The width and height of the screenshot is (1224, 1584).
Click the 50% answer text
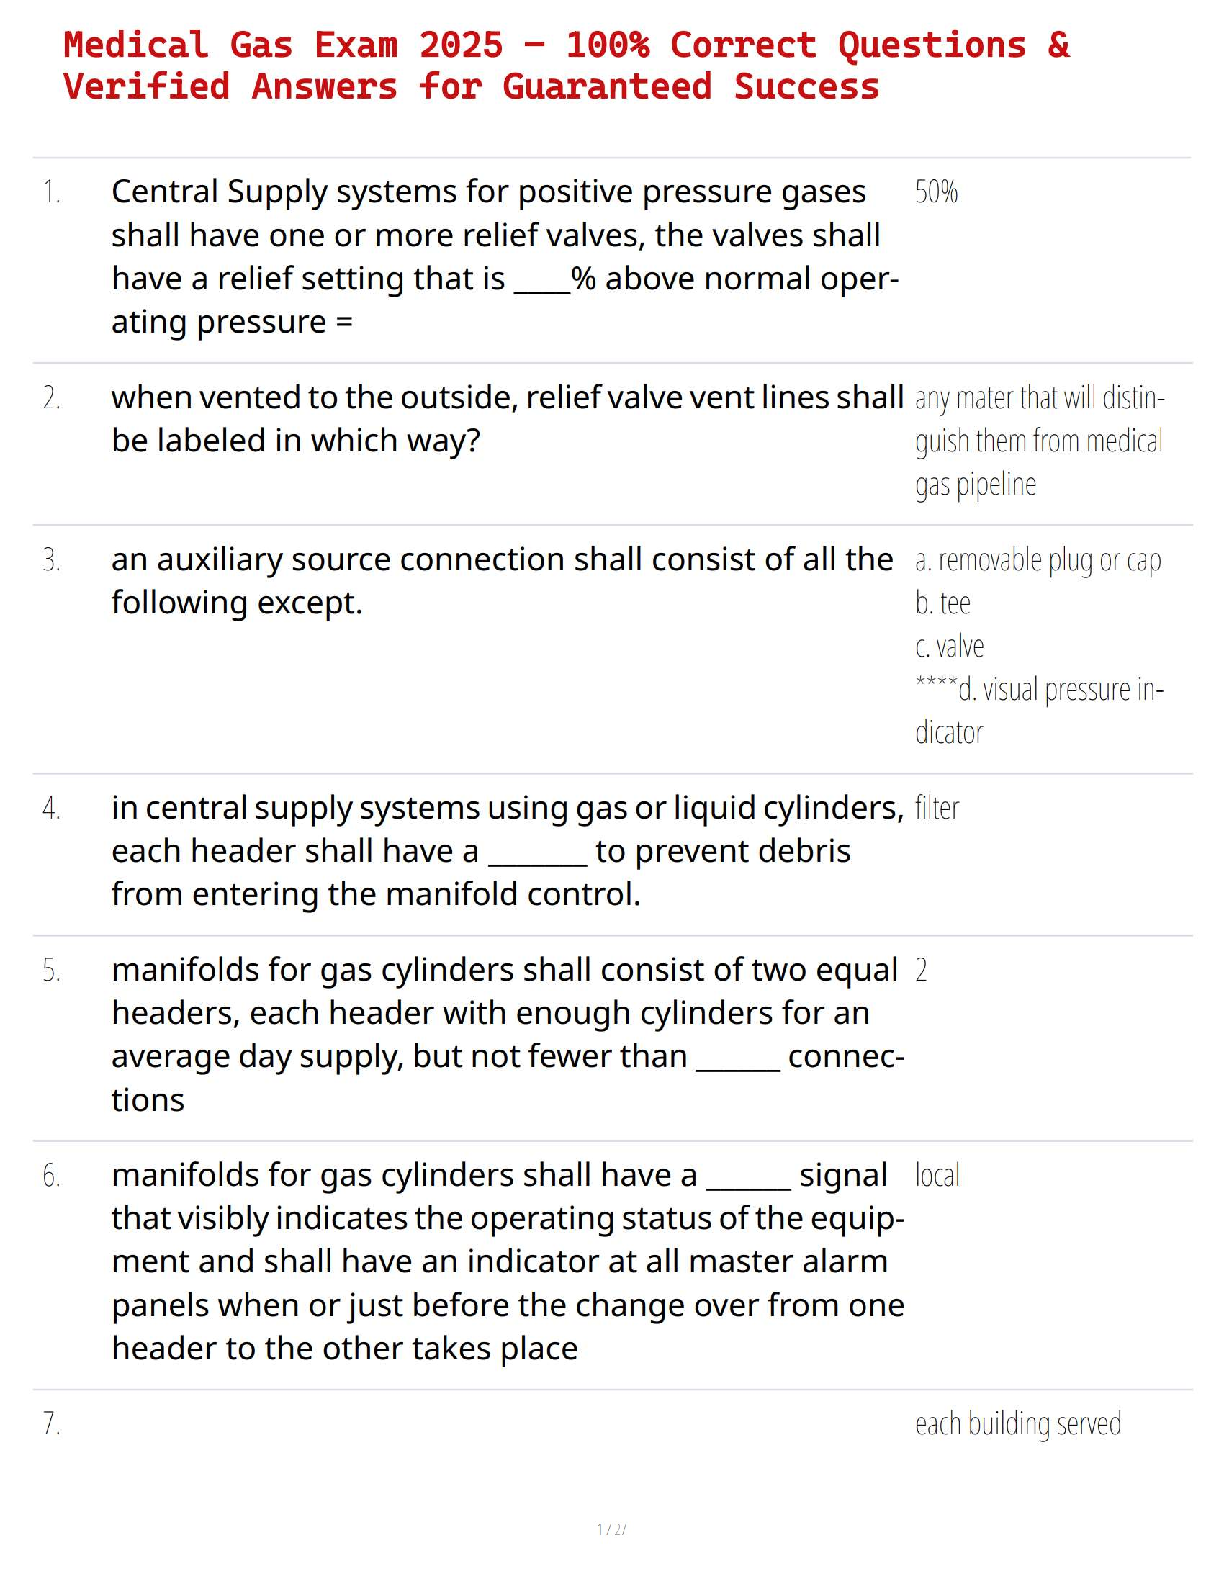coord(936,191)
